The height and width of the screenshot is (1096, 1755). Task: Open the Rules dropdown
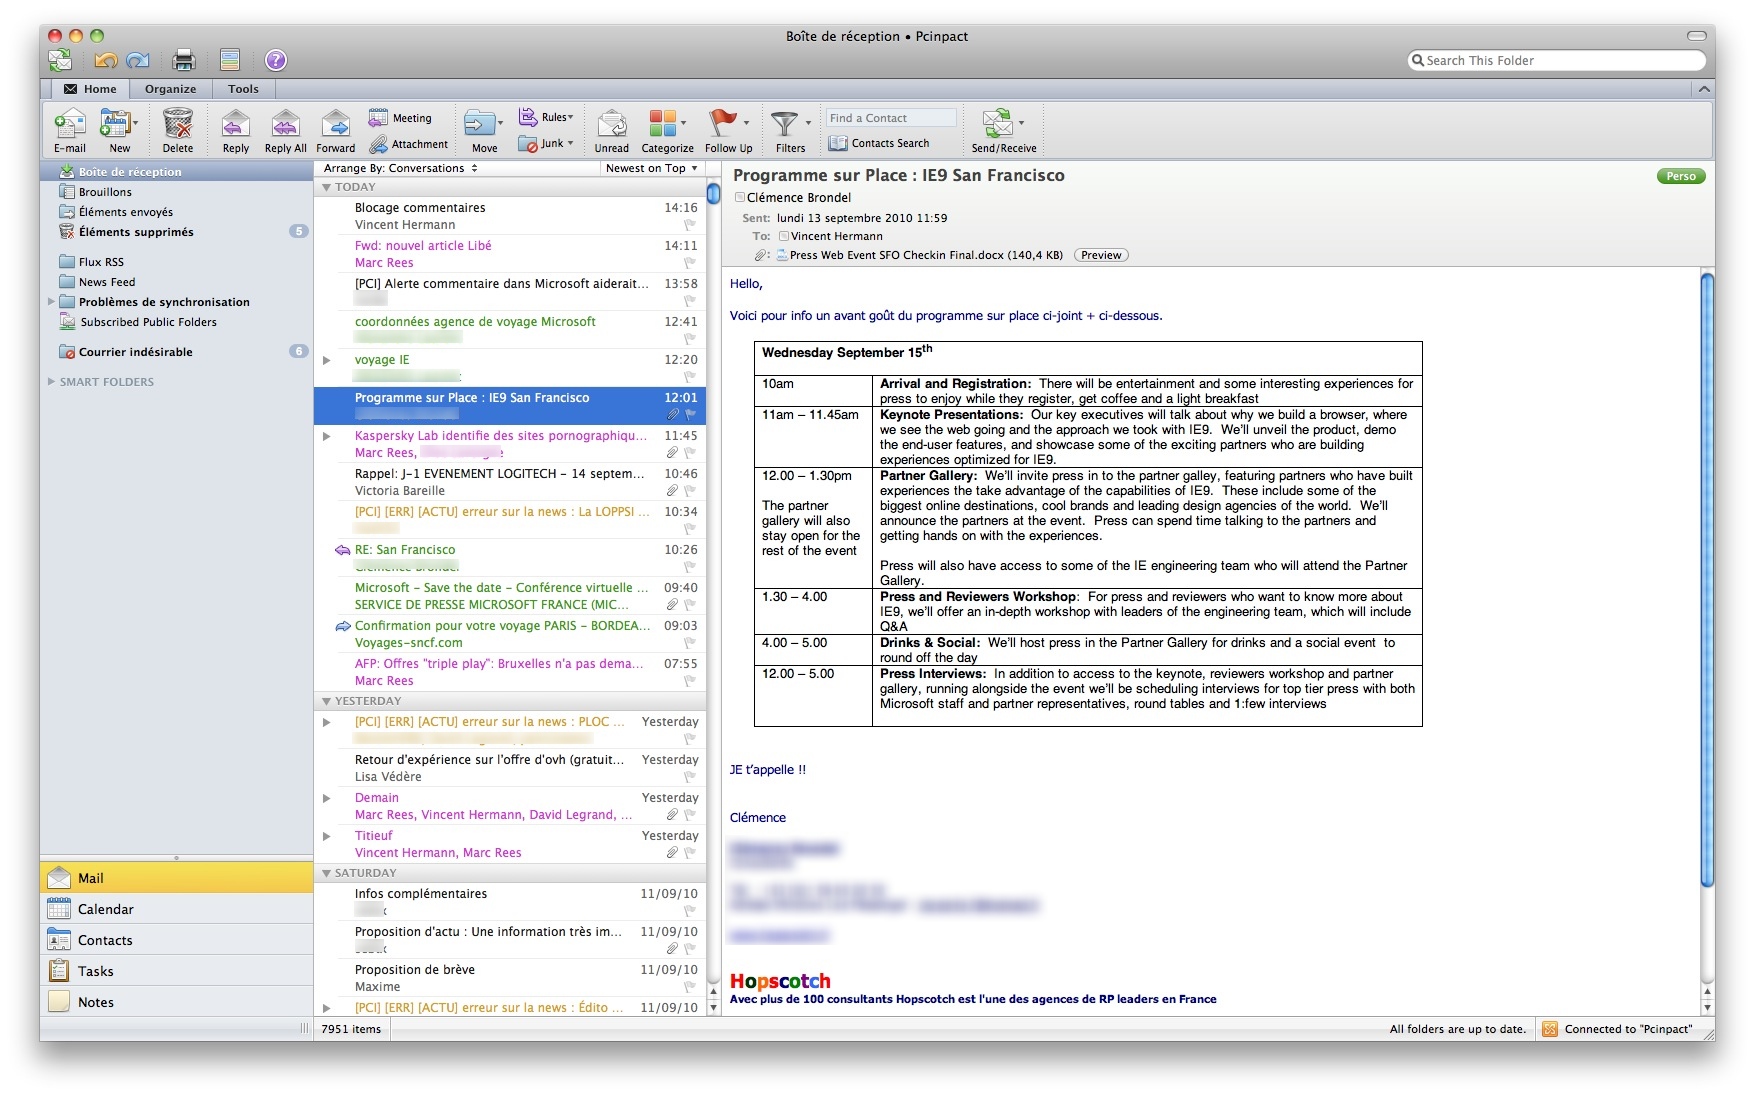[546, 117]
